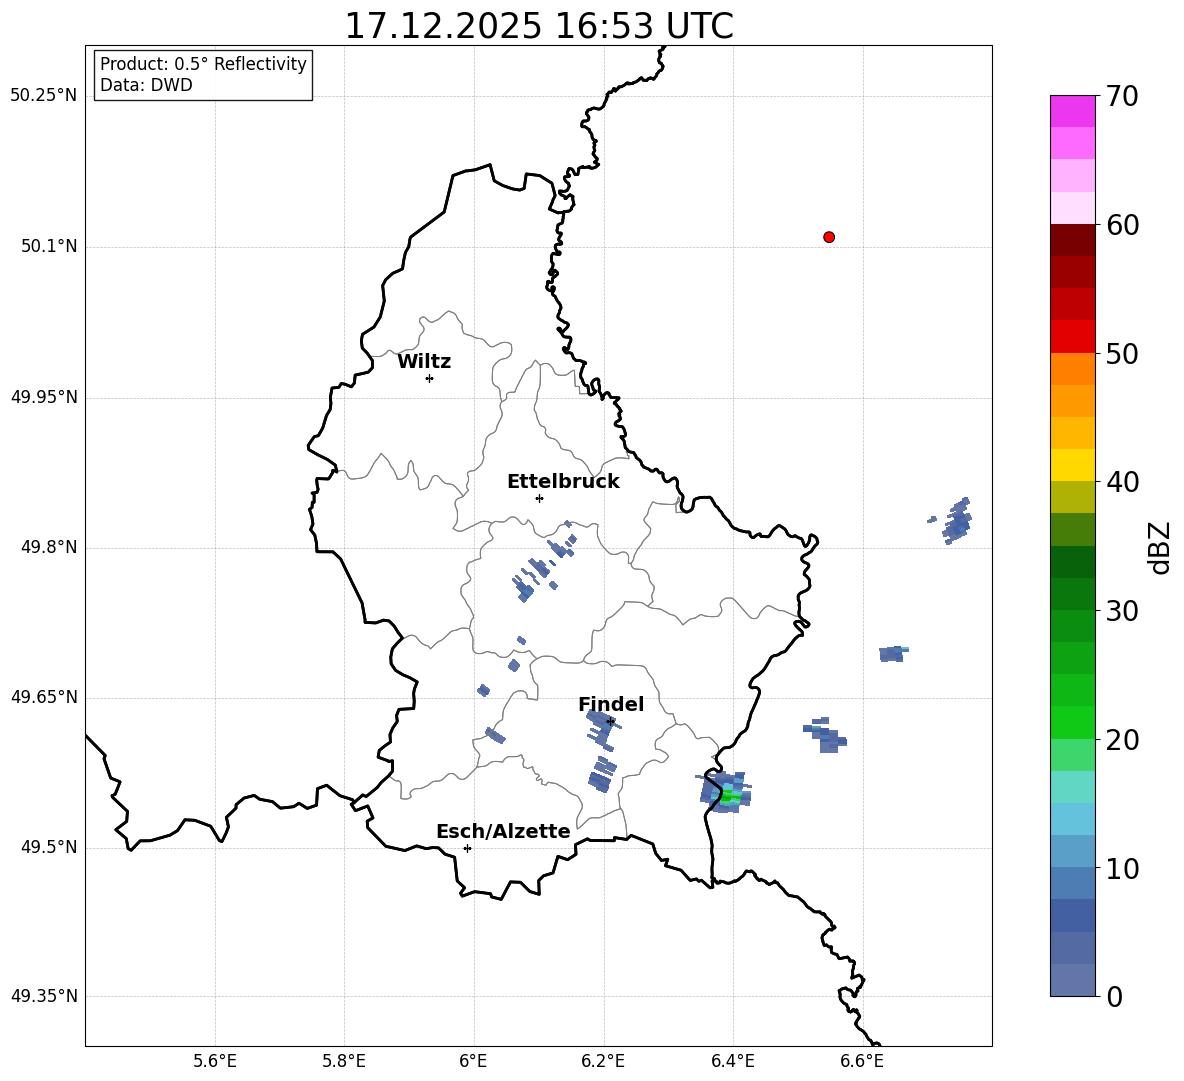Click the Findel station label

coord(611,704)
